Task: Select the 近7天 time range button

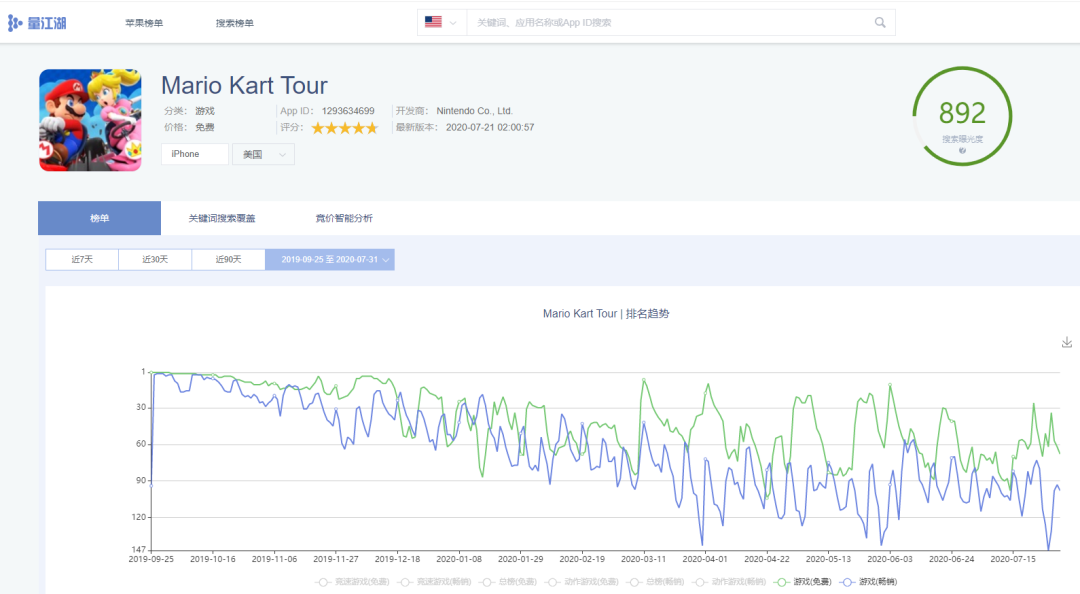Action: (82, 260)
